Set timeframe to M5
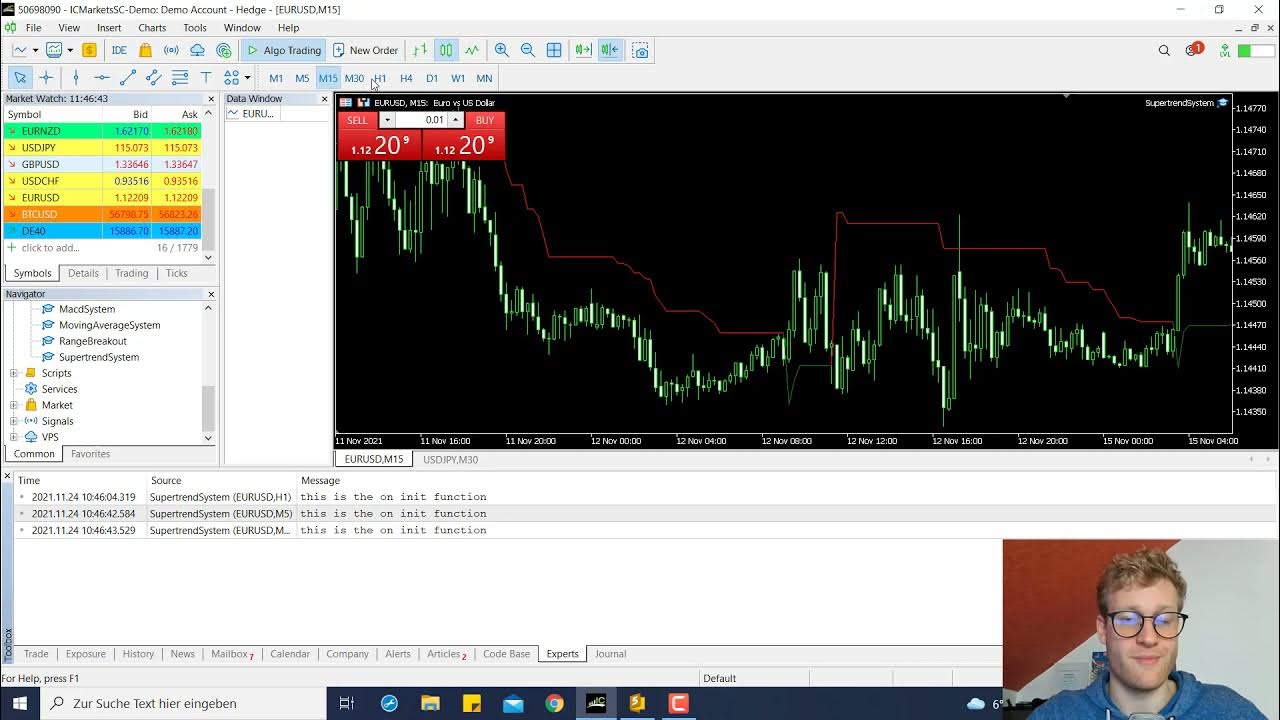The image size is (1280, 720). tap(302, 78)
